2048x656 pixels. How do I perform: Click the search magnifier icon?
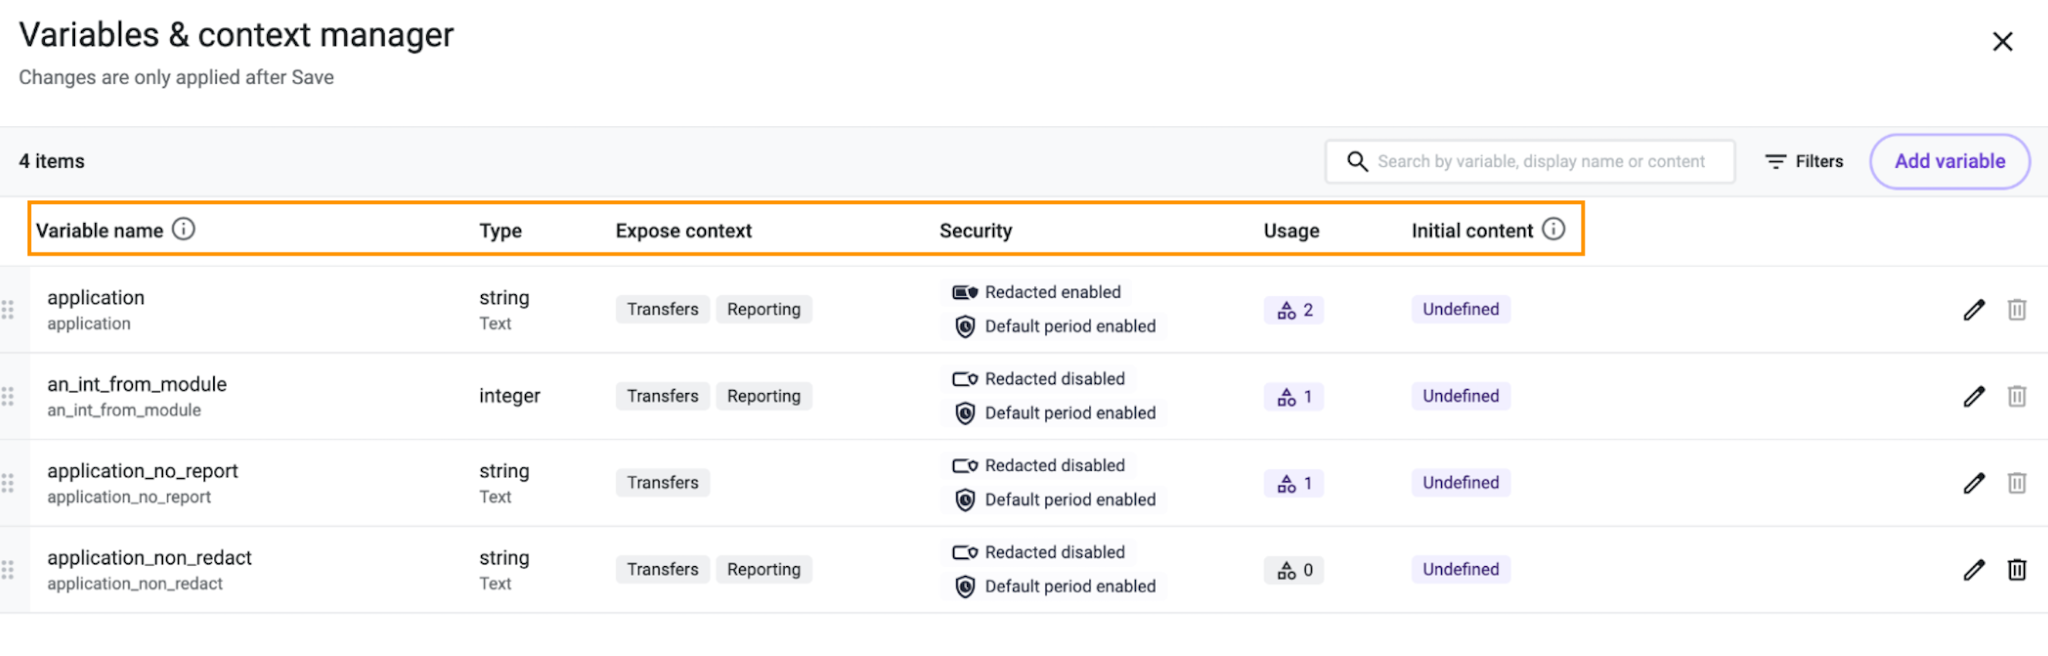pyautogui.click(x=1357, y=161)
